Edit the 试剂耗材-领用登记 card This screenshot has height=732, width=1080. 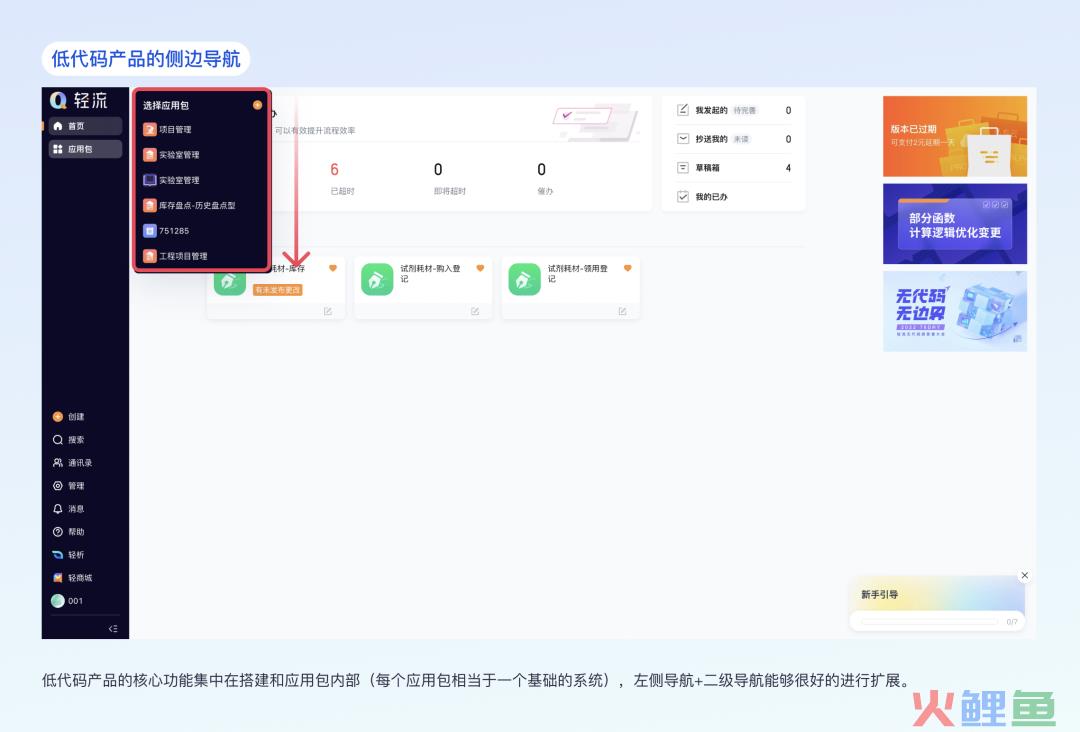[x=622, y=312]
